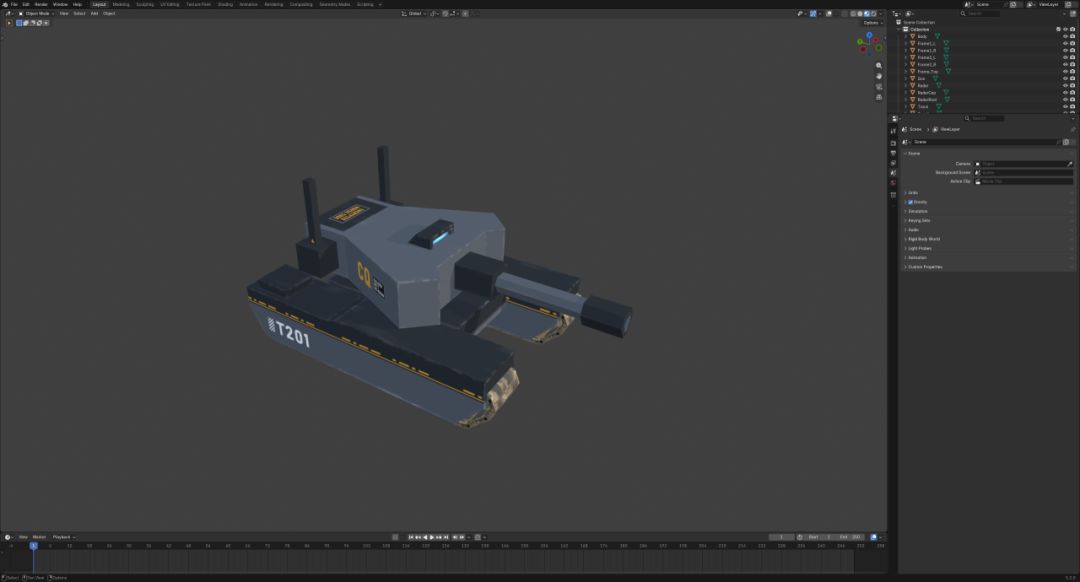
Task: Click the eyedropper next to Camera field
Action: 1070,164
